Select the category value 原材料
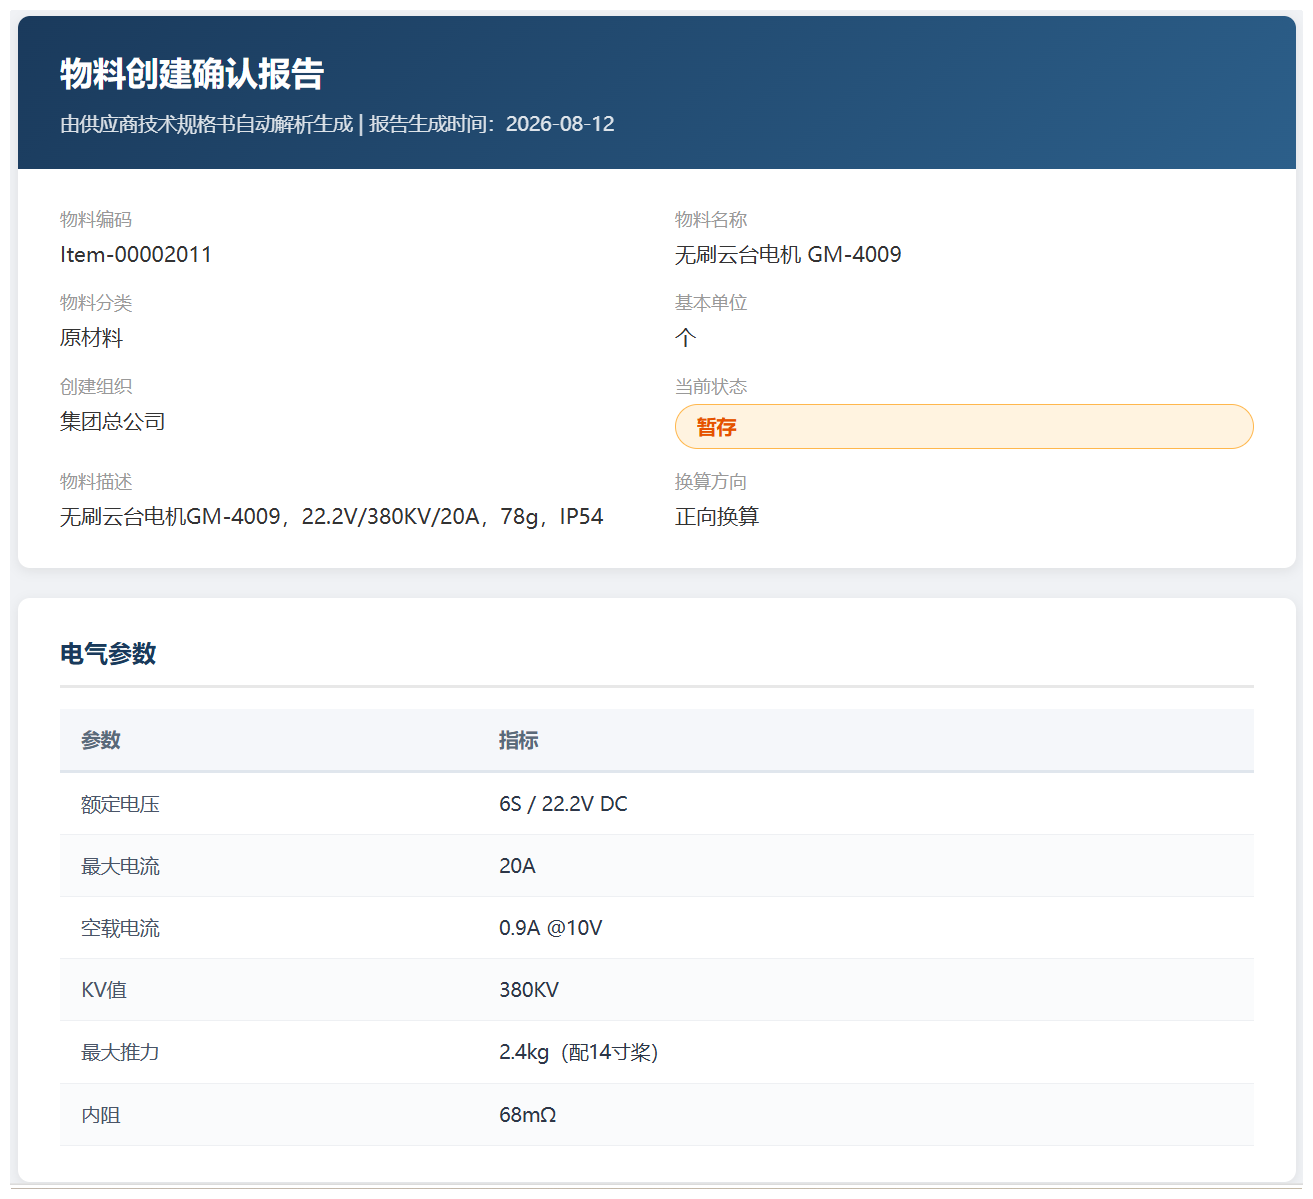 click(x=91, y=338)
